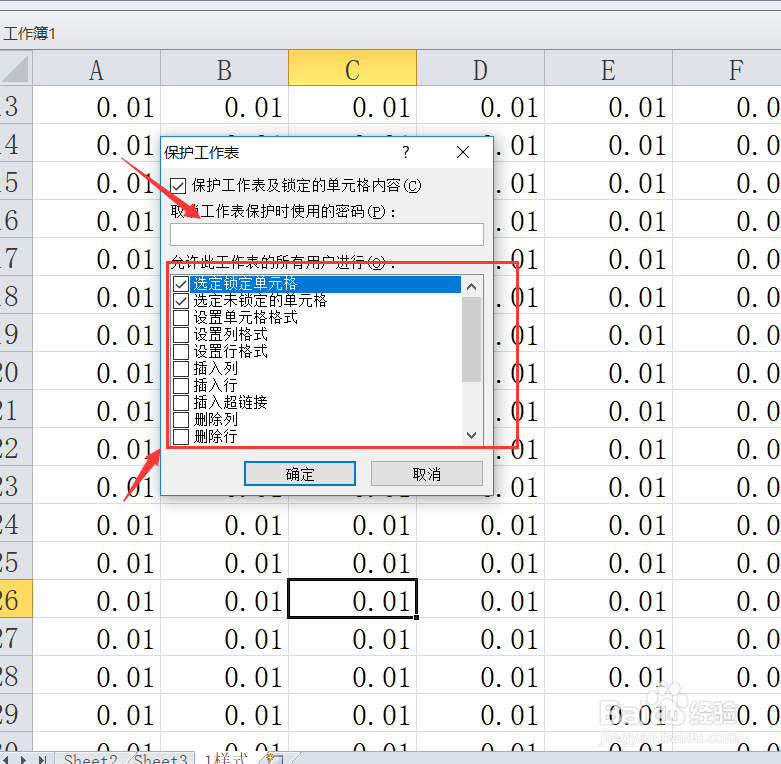Click the 取消 button

point(427,474)
